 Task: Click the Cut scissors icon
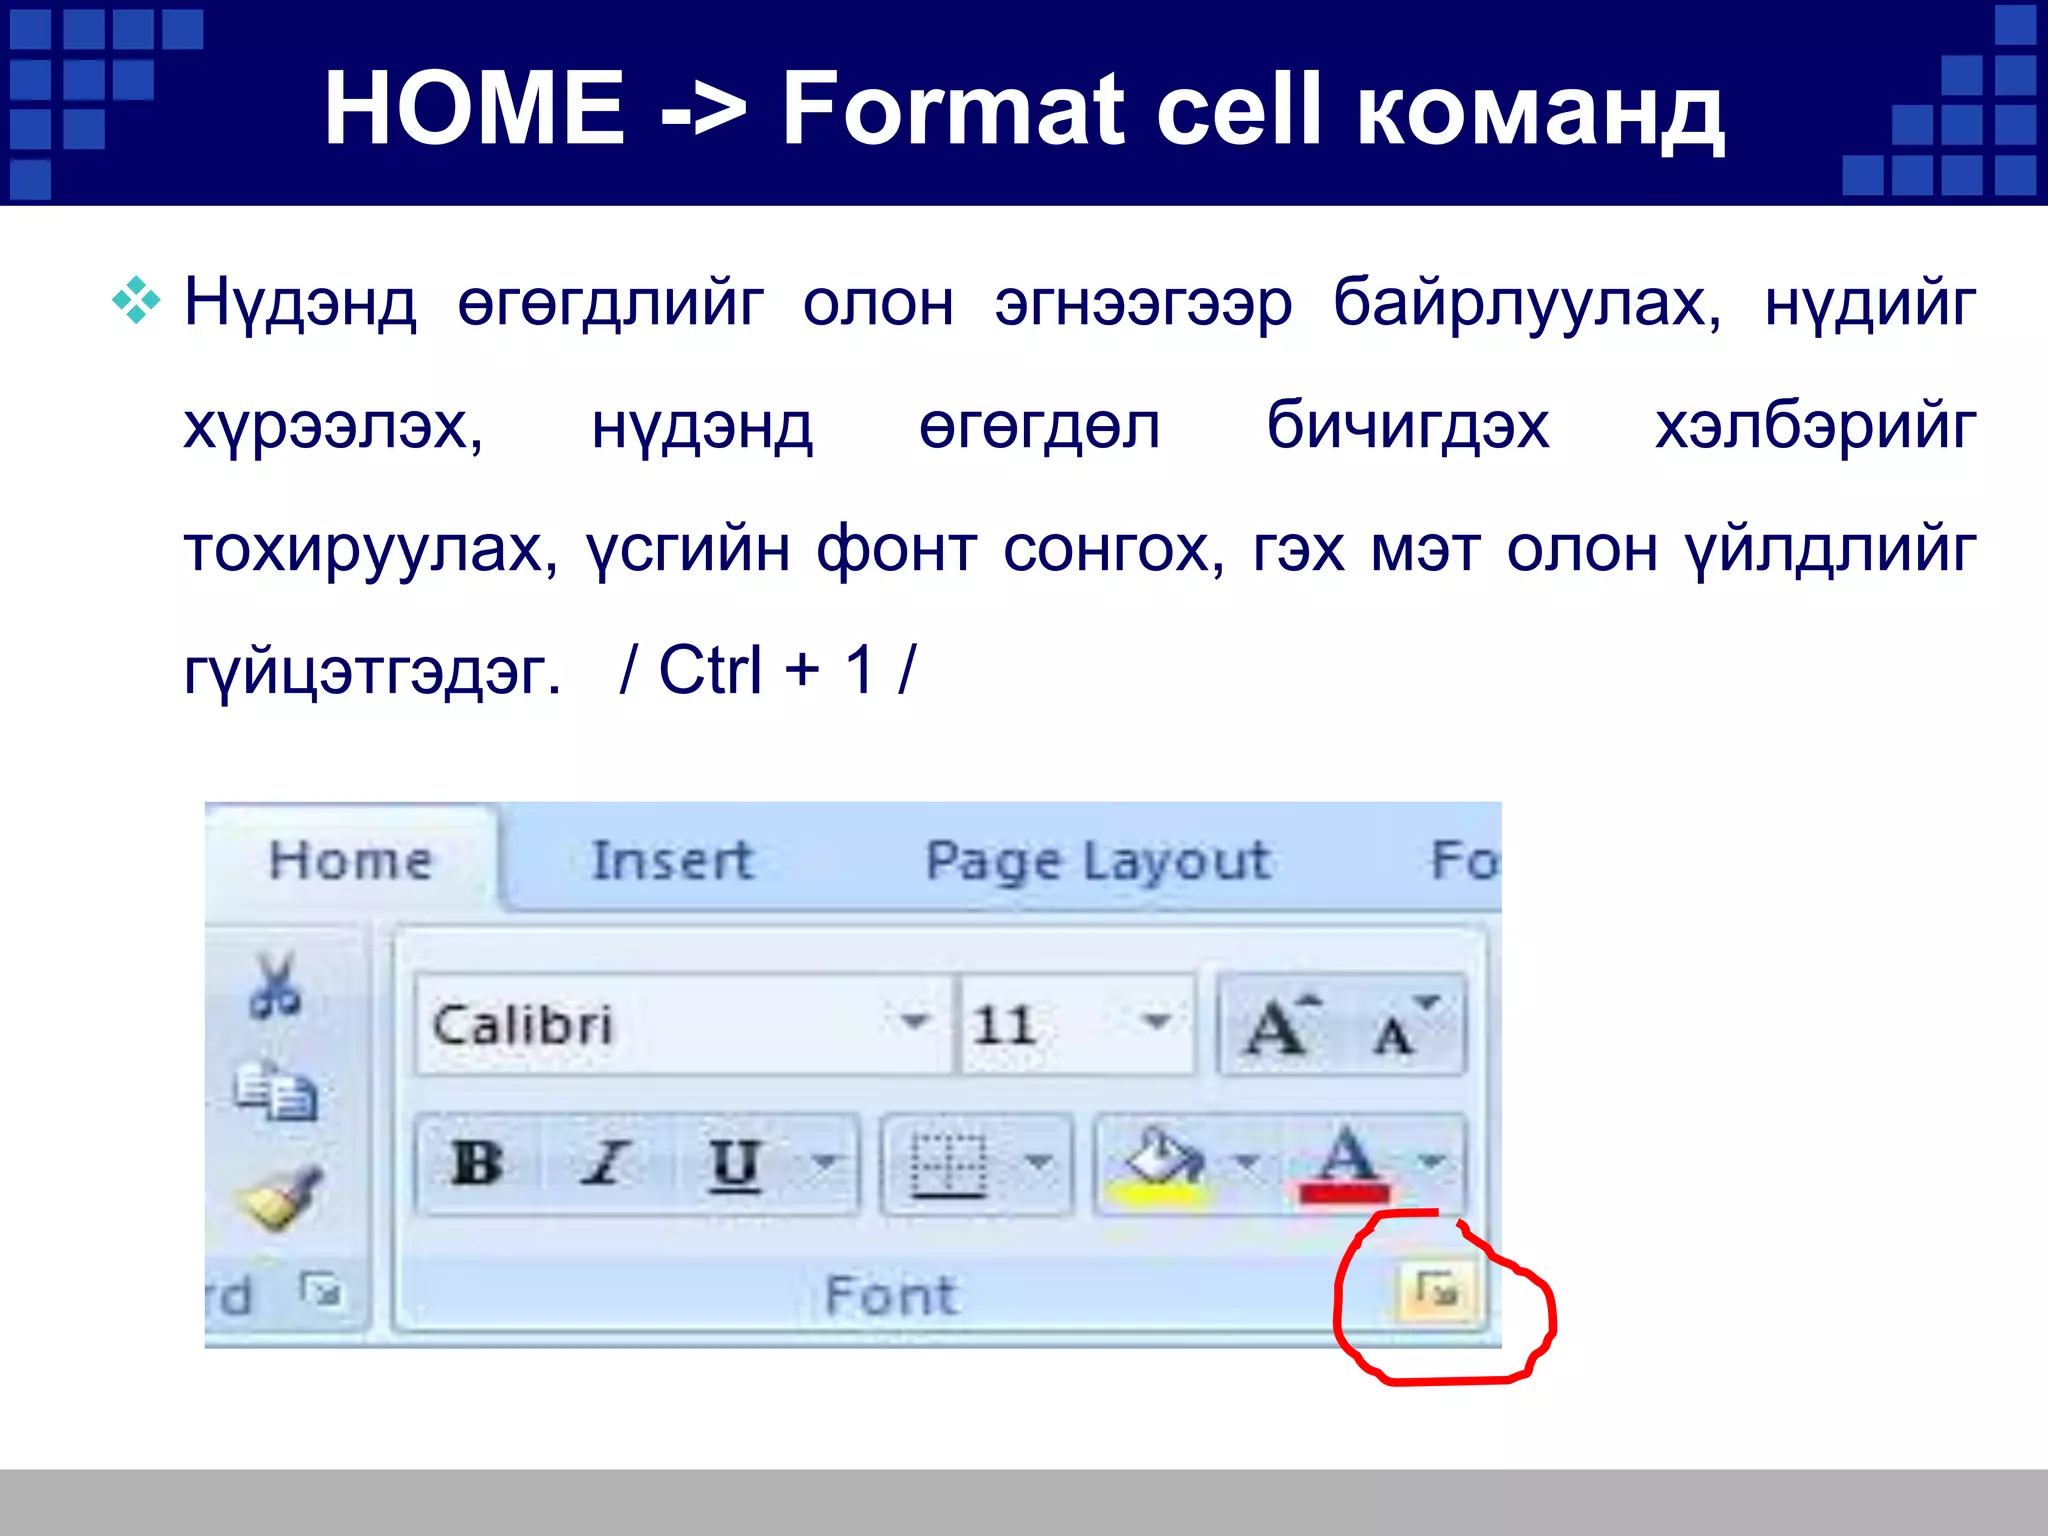click(x=274, y=985)
